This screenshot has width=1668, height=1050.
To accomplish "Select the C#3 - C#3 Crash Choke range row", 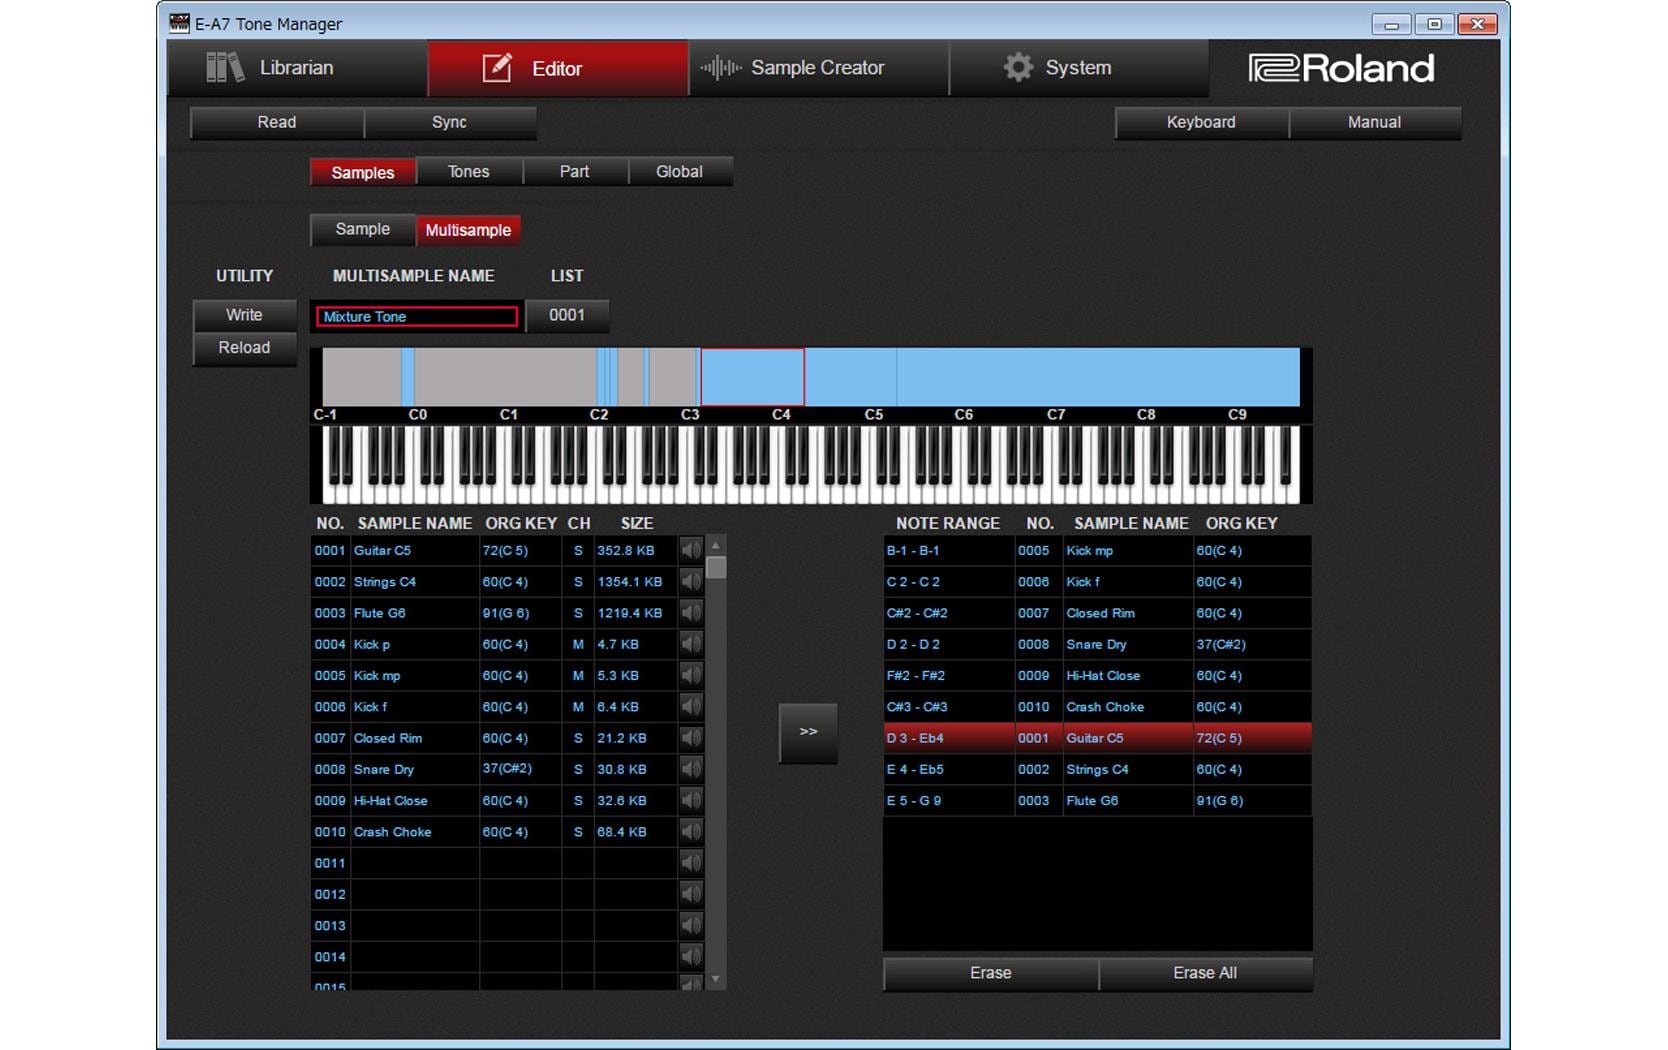I will [x=1097, y=706].
